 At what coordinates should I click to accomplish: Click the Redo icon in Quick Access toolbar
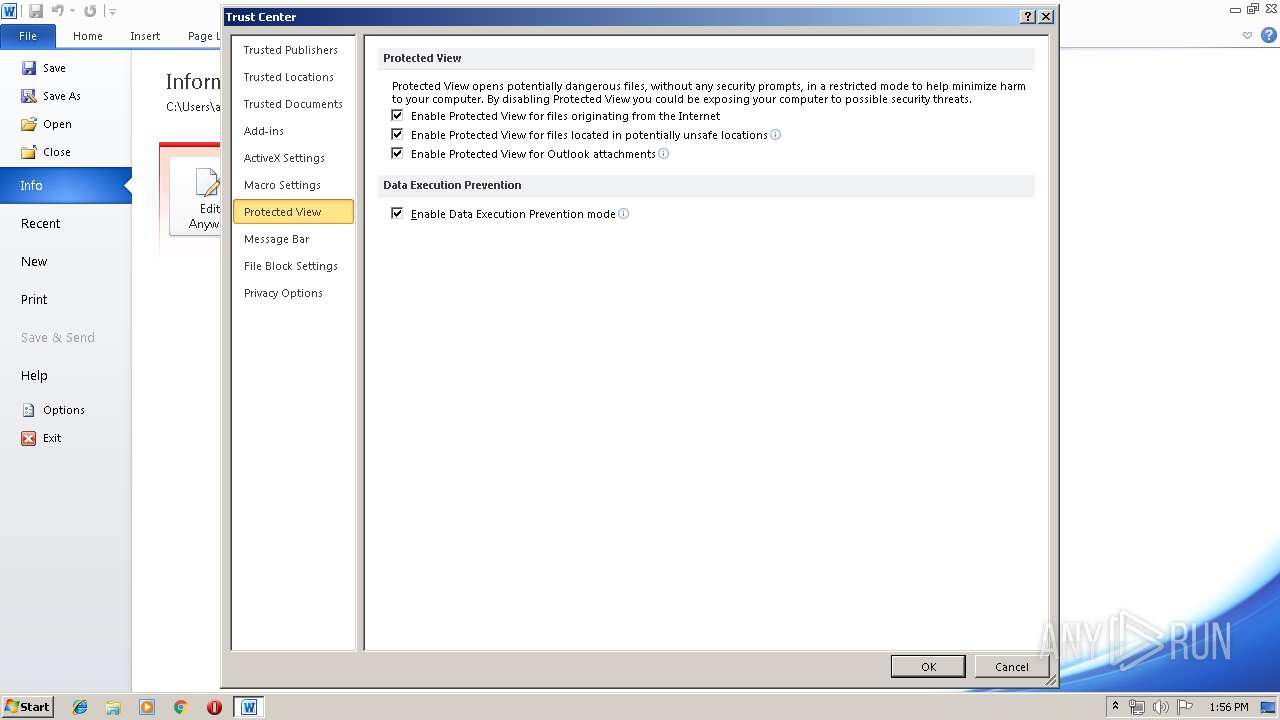point(90,11)
